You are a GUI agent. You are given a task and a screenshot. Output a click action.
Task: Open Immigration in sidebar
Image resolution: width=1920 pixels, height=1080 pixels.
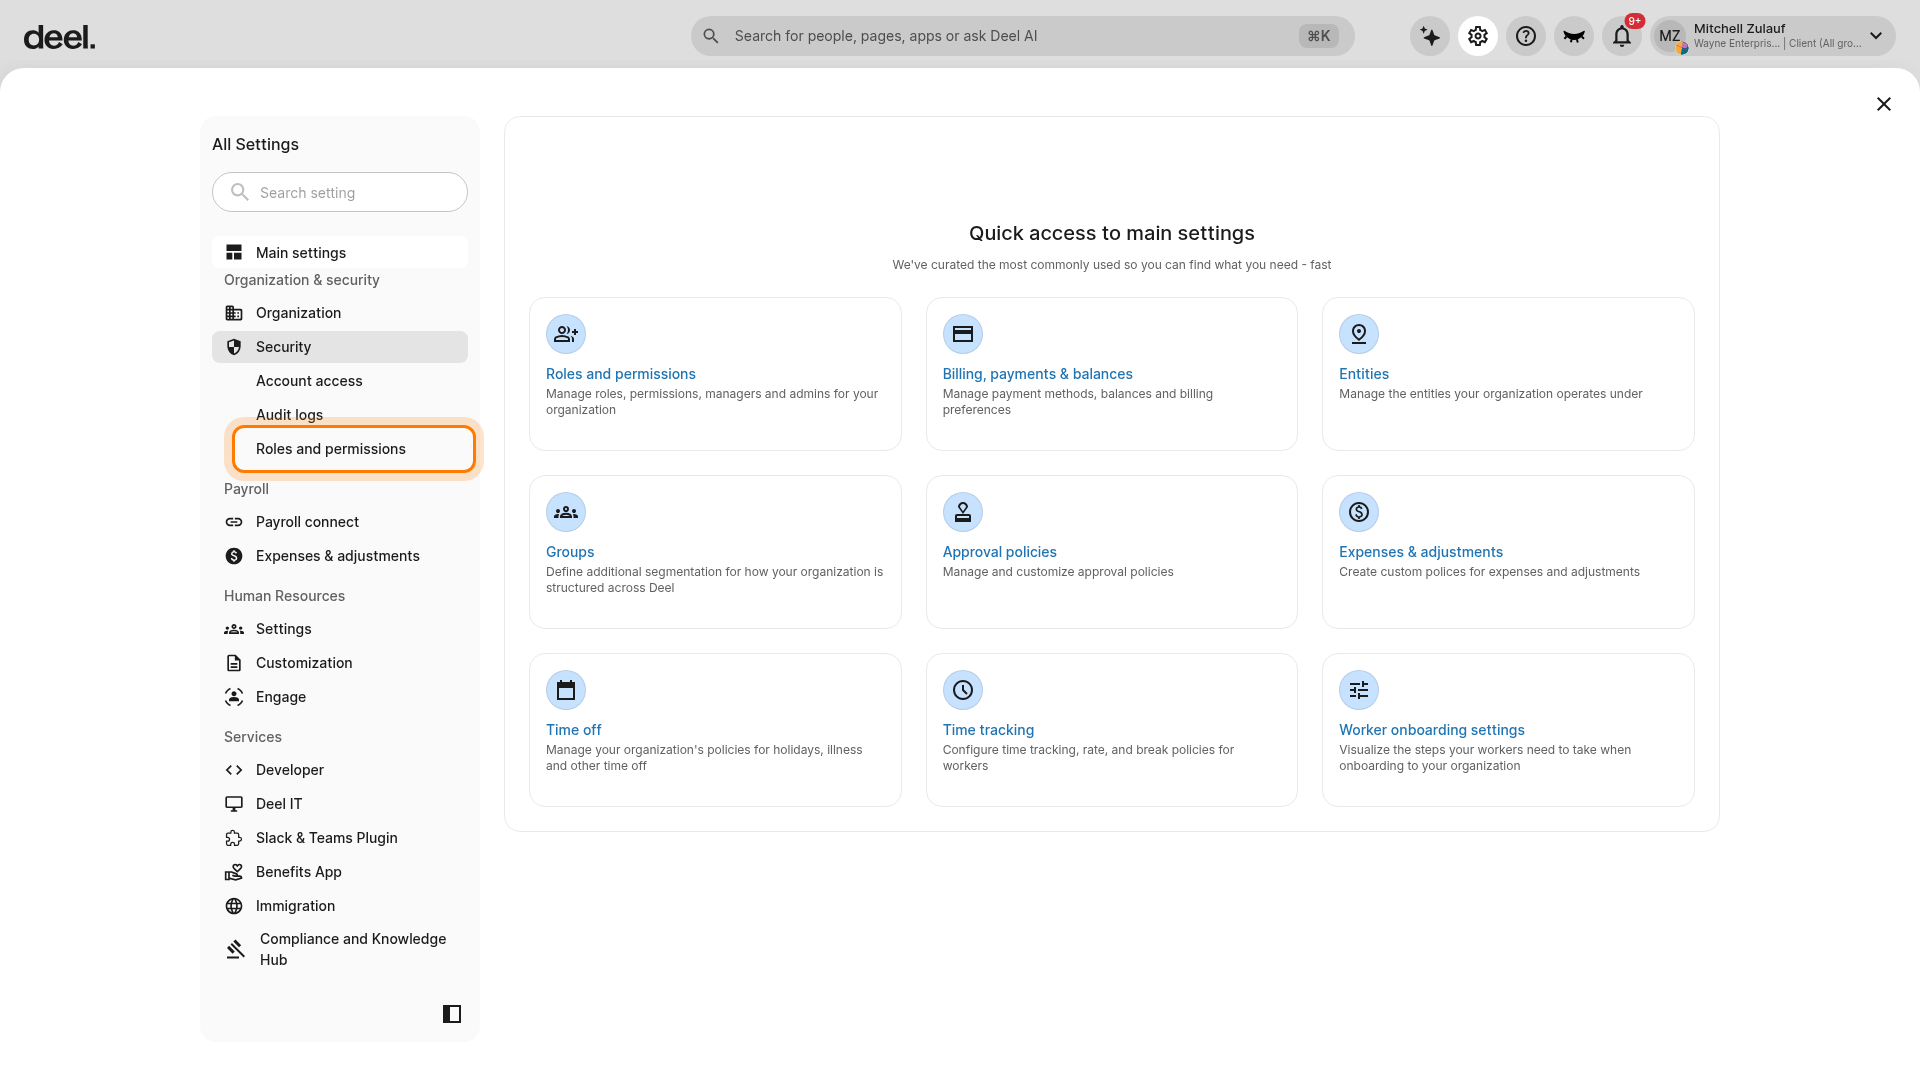coord(340,906)
